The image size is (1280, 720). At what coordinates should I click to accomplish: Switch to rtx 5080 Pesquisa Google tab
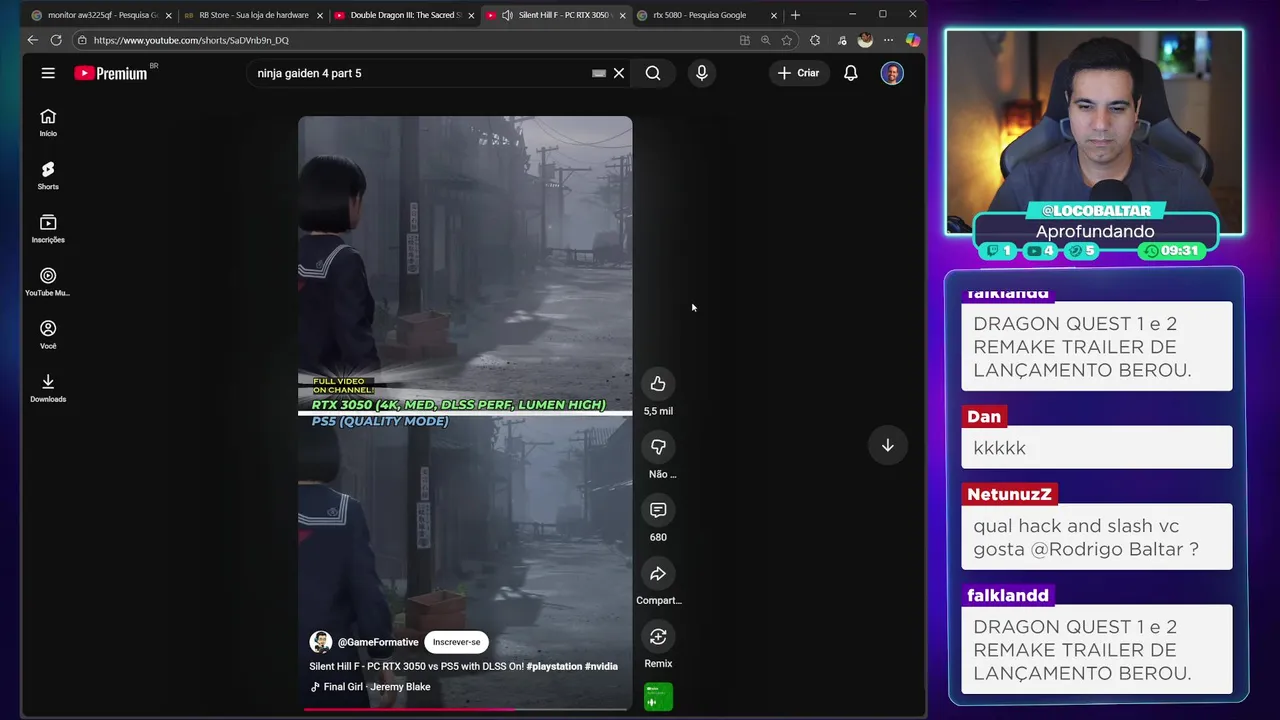coord(706,15)
